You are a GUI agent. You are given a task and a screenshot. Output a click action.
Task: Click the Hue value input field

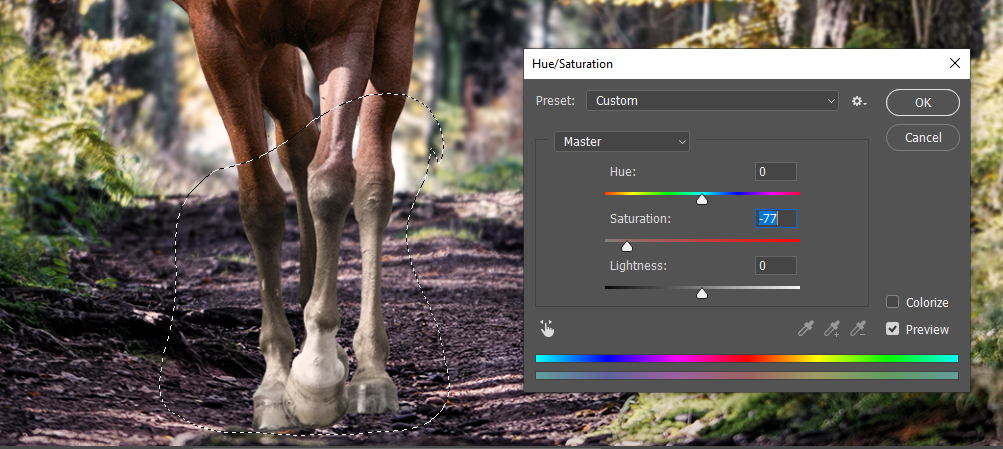pos(775,171)
